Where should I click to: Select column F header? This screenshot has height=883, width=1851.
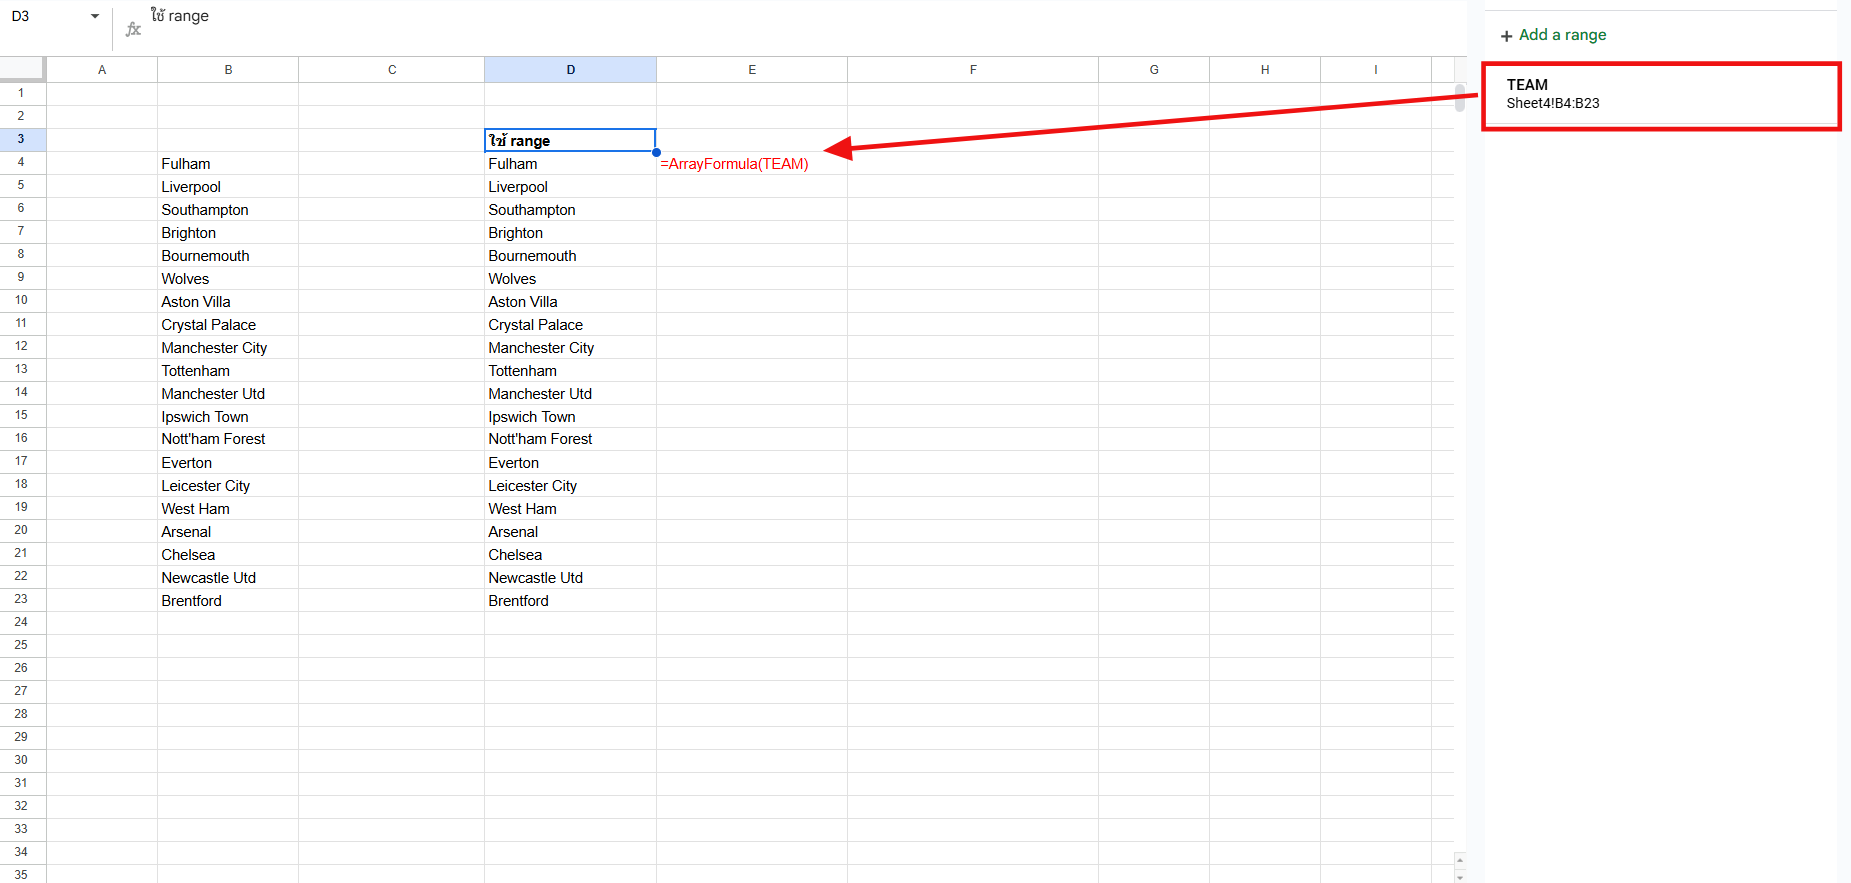973,70
